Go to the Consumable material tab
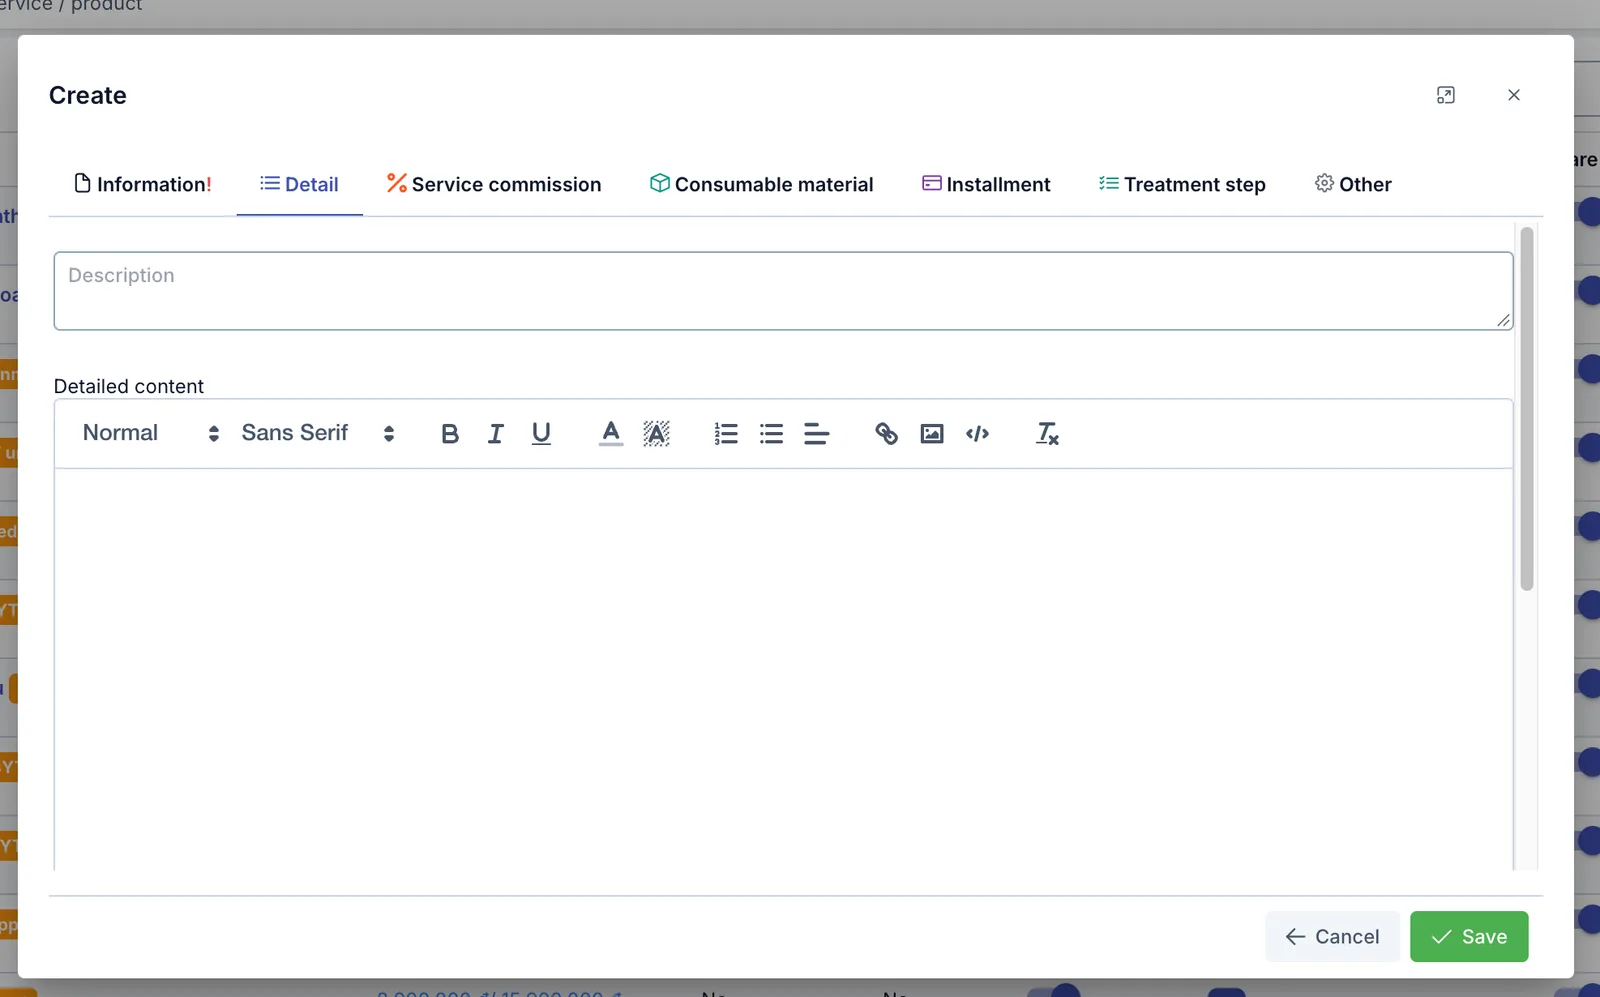The width and height of the screenshot is (1600, 997). 762,184
